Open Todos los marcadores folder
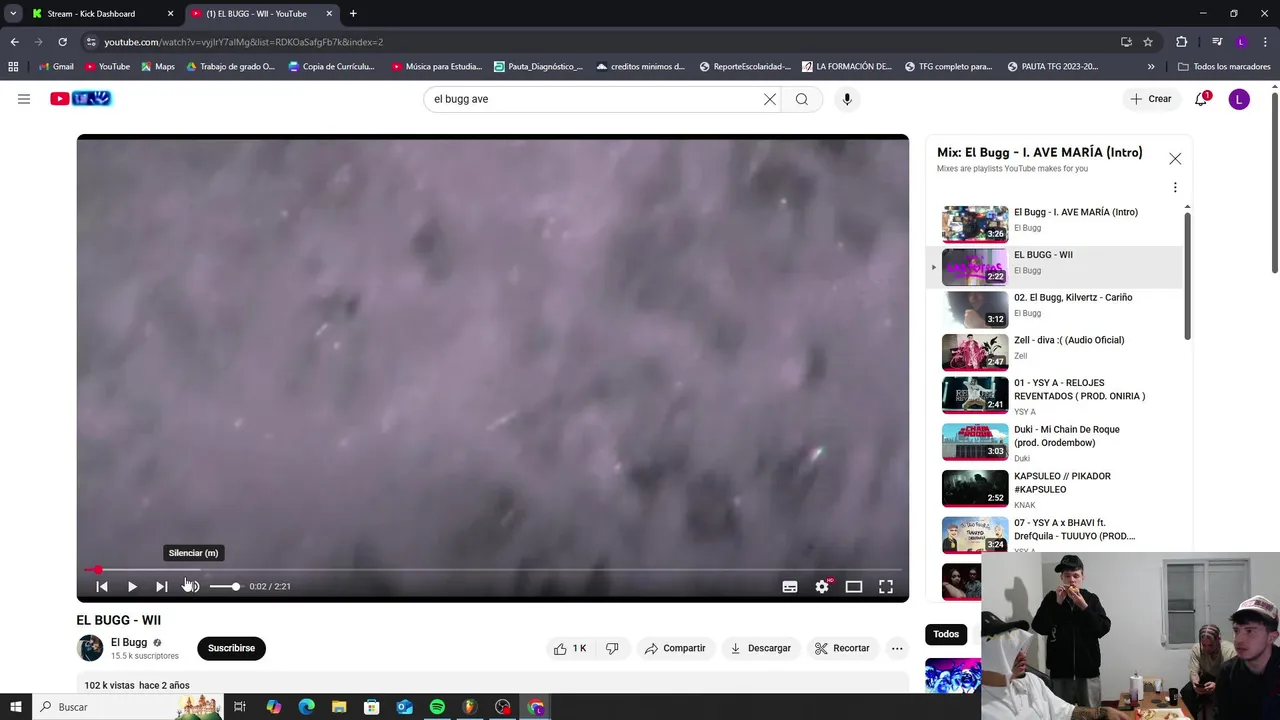Image resolution: width=1280 pixels, height=720 pixels. [x=1224, y=67]
